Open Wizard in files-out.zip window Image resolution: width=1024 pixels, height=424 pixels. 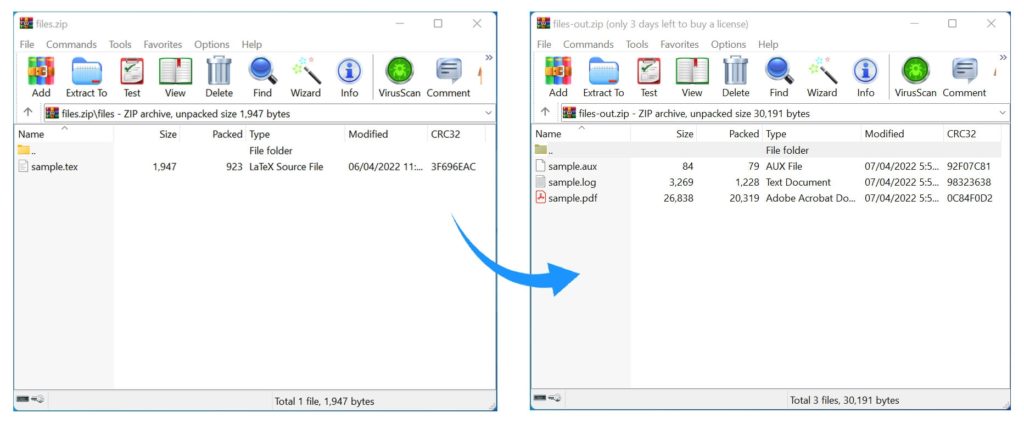822,77
